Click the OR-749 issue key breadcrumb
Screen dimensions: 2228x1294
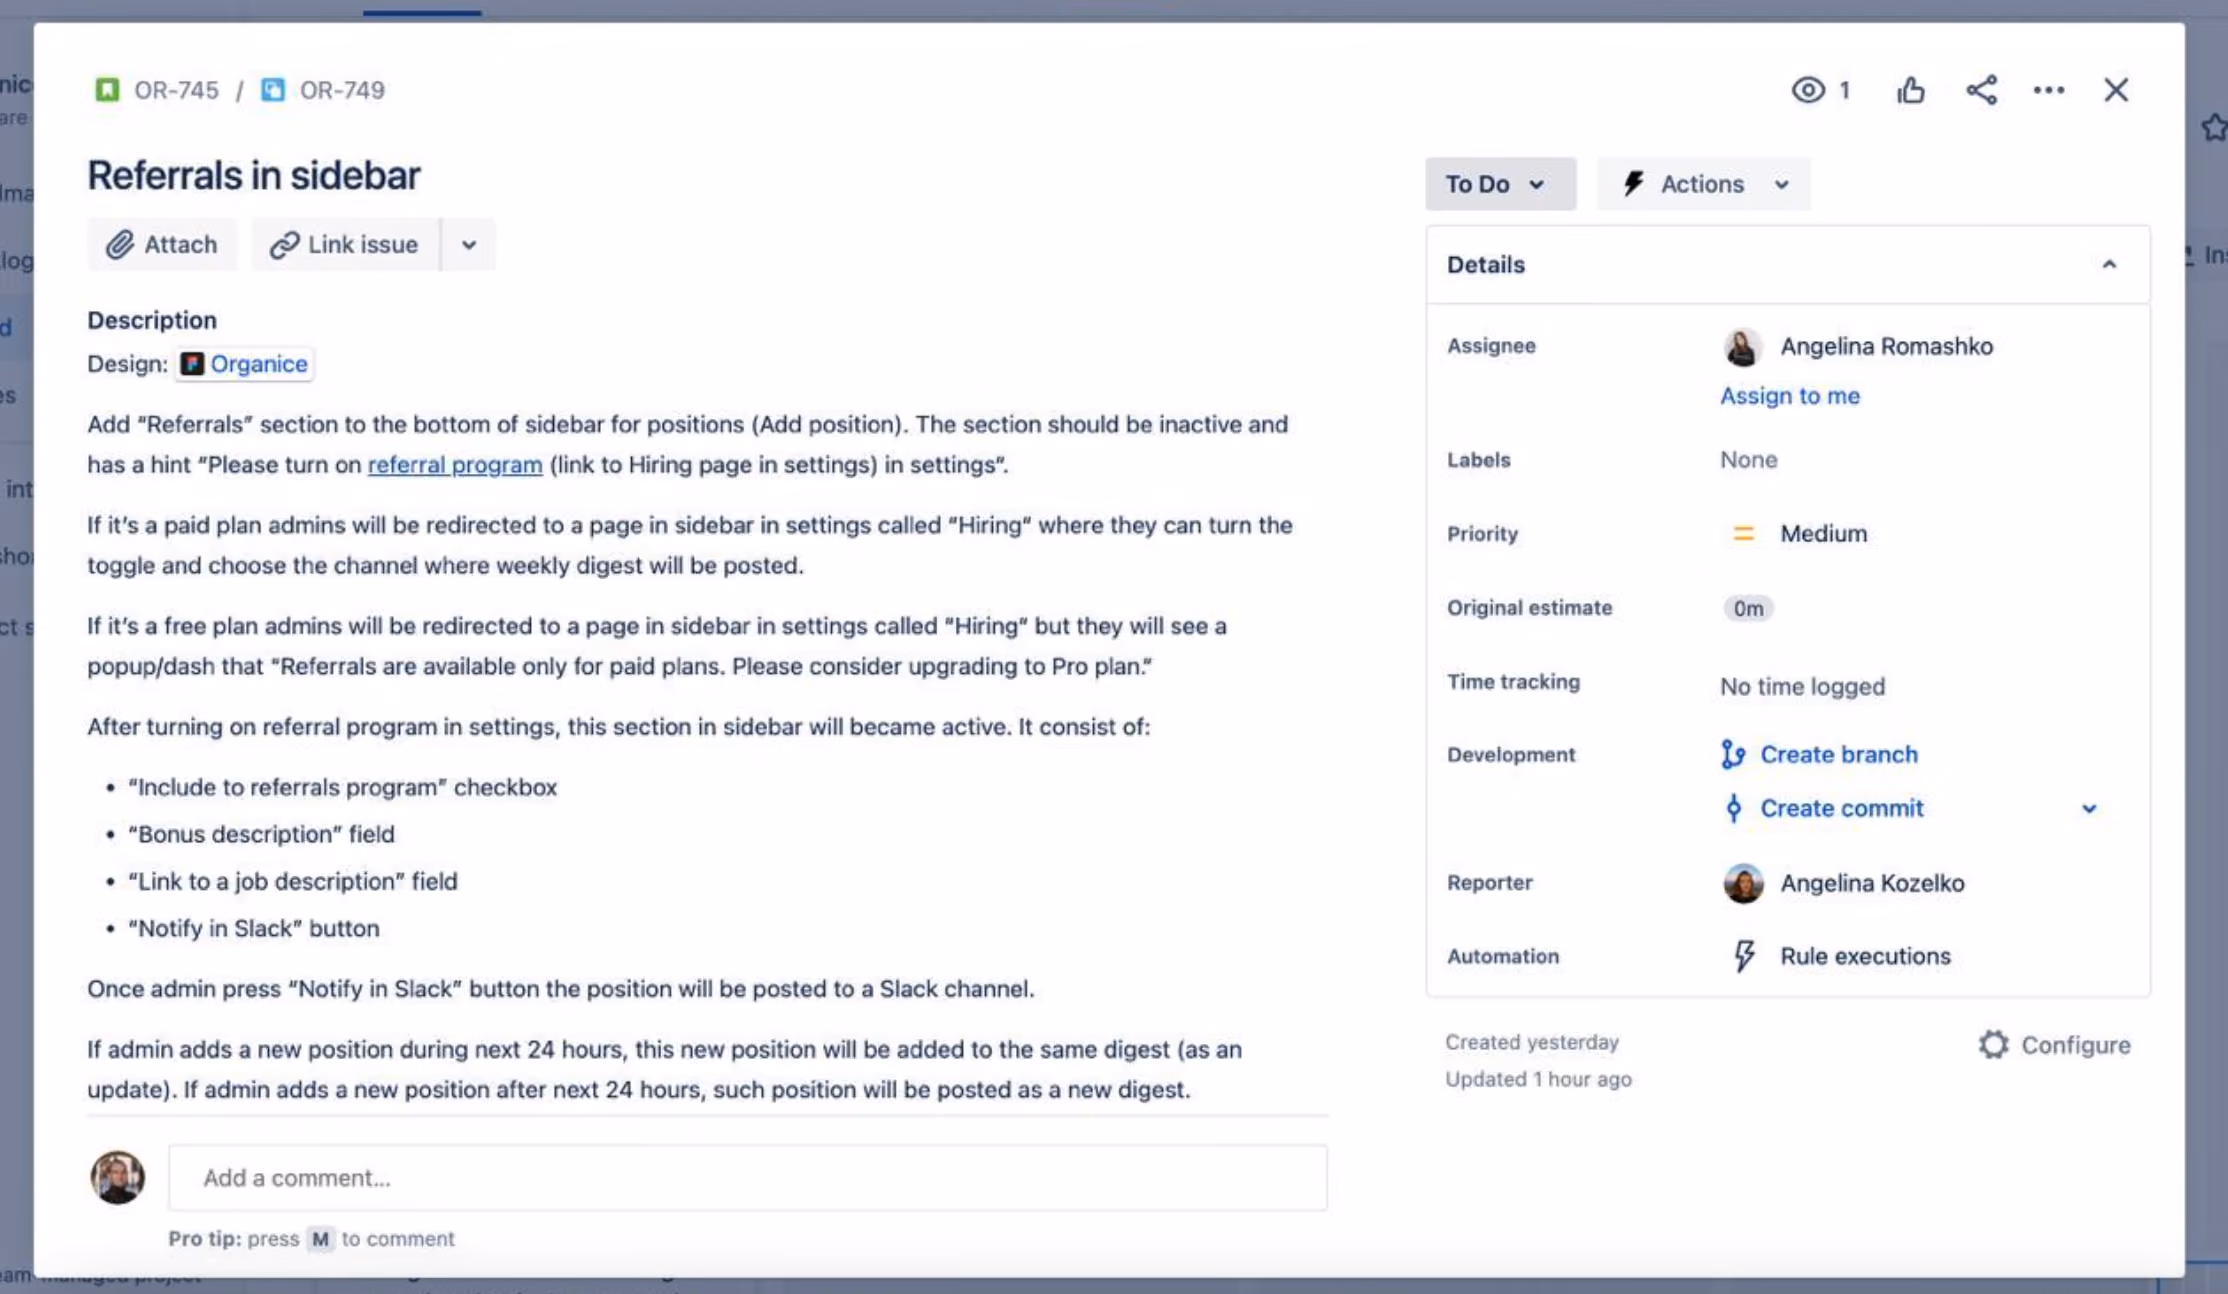[x=342, y=90]
